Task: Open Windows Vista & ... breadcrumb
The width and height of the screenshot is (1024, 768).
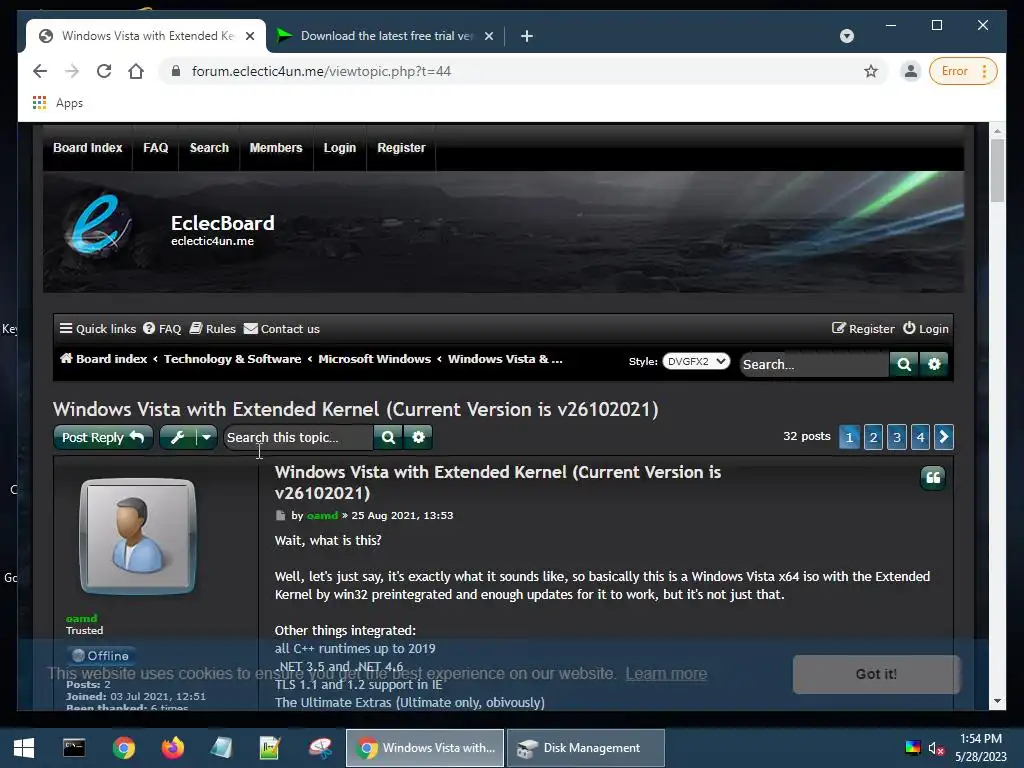Action: (x=505, y=359)
